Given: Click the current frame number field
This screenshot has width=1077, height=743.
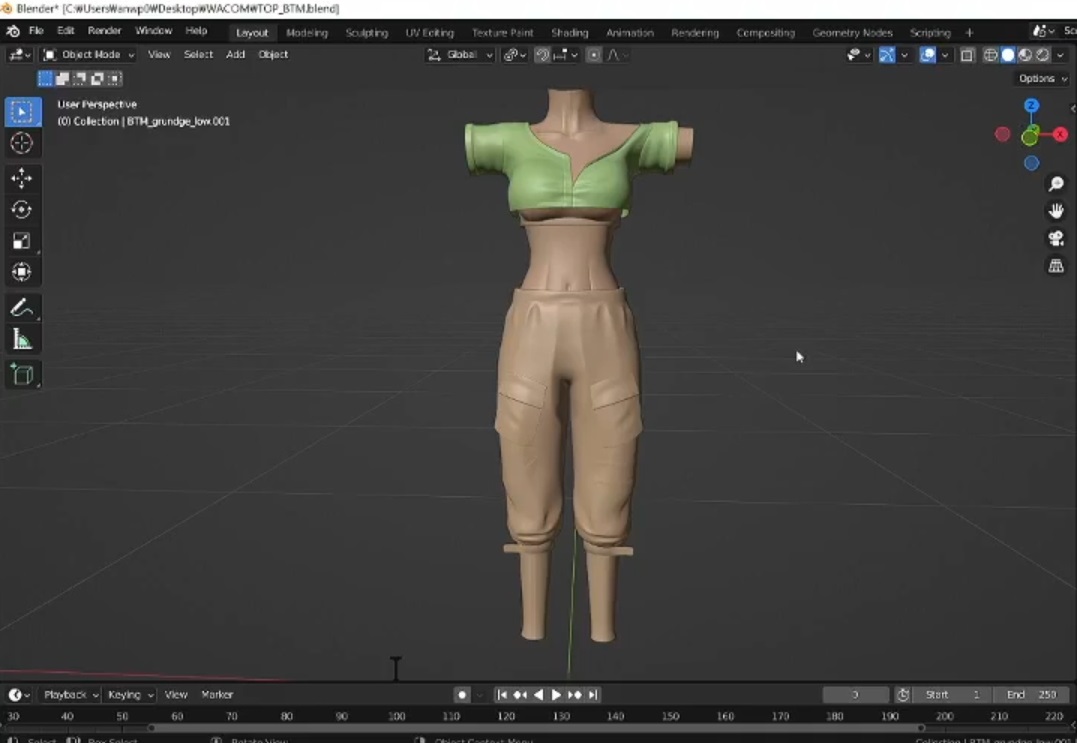Looking at the screenshot, I should 856,695.
